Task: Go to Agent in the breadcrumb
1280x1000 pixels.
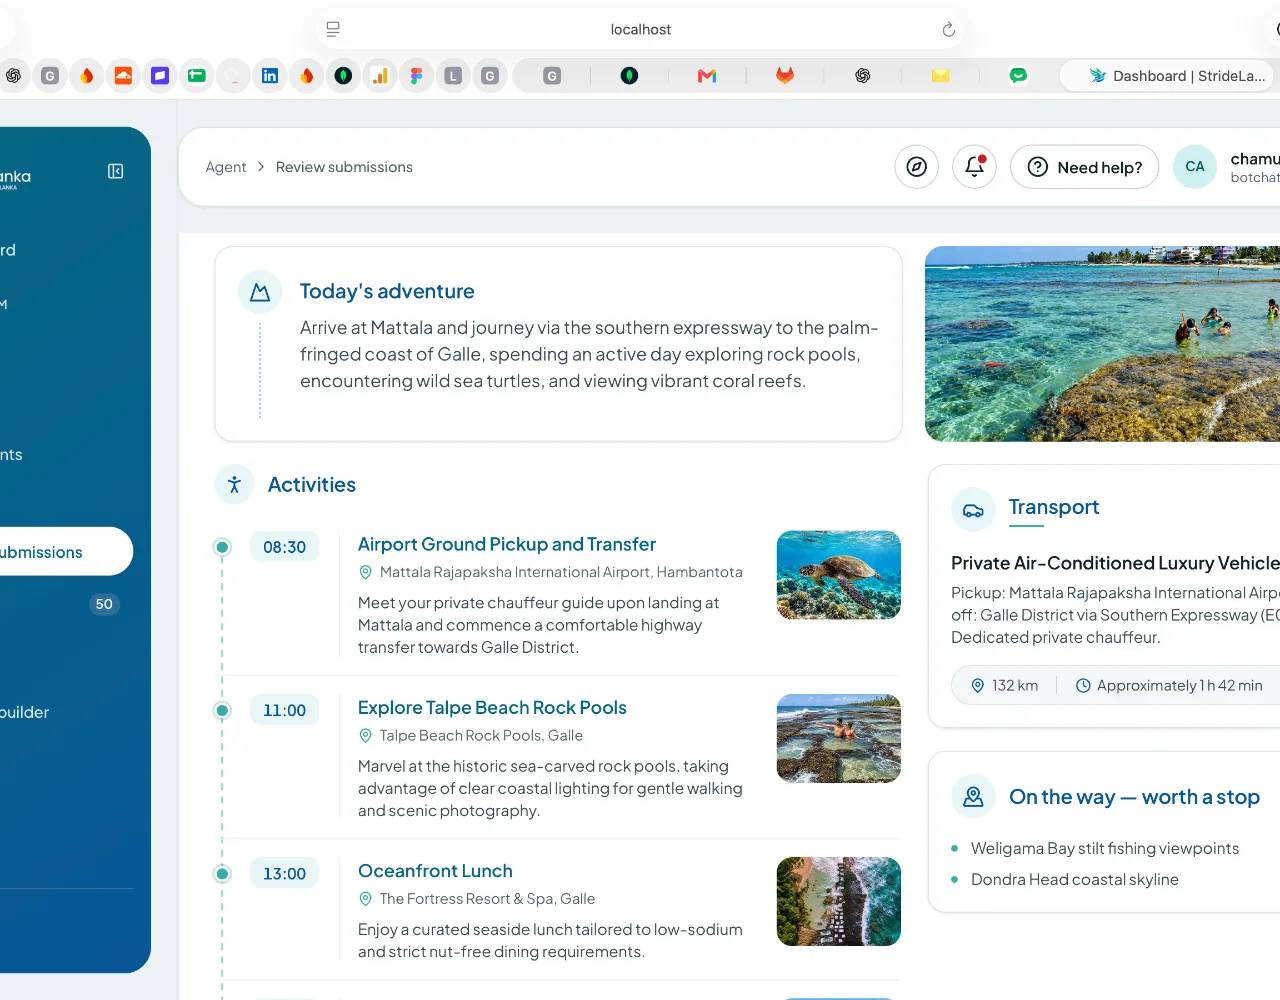Action: [226, 167]
